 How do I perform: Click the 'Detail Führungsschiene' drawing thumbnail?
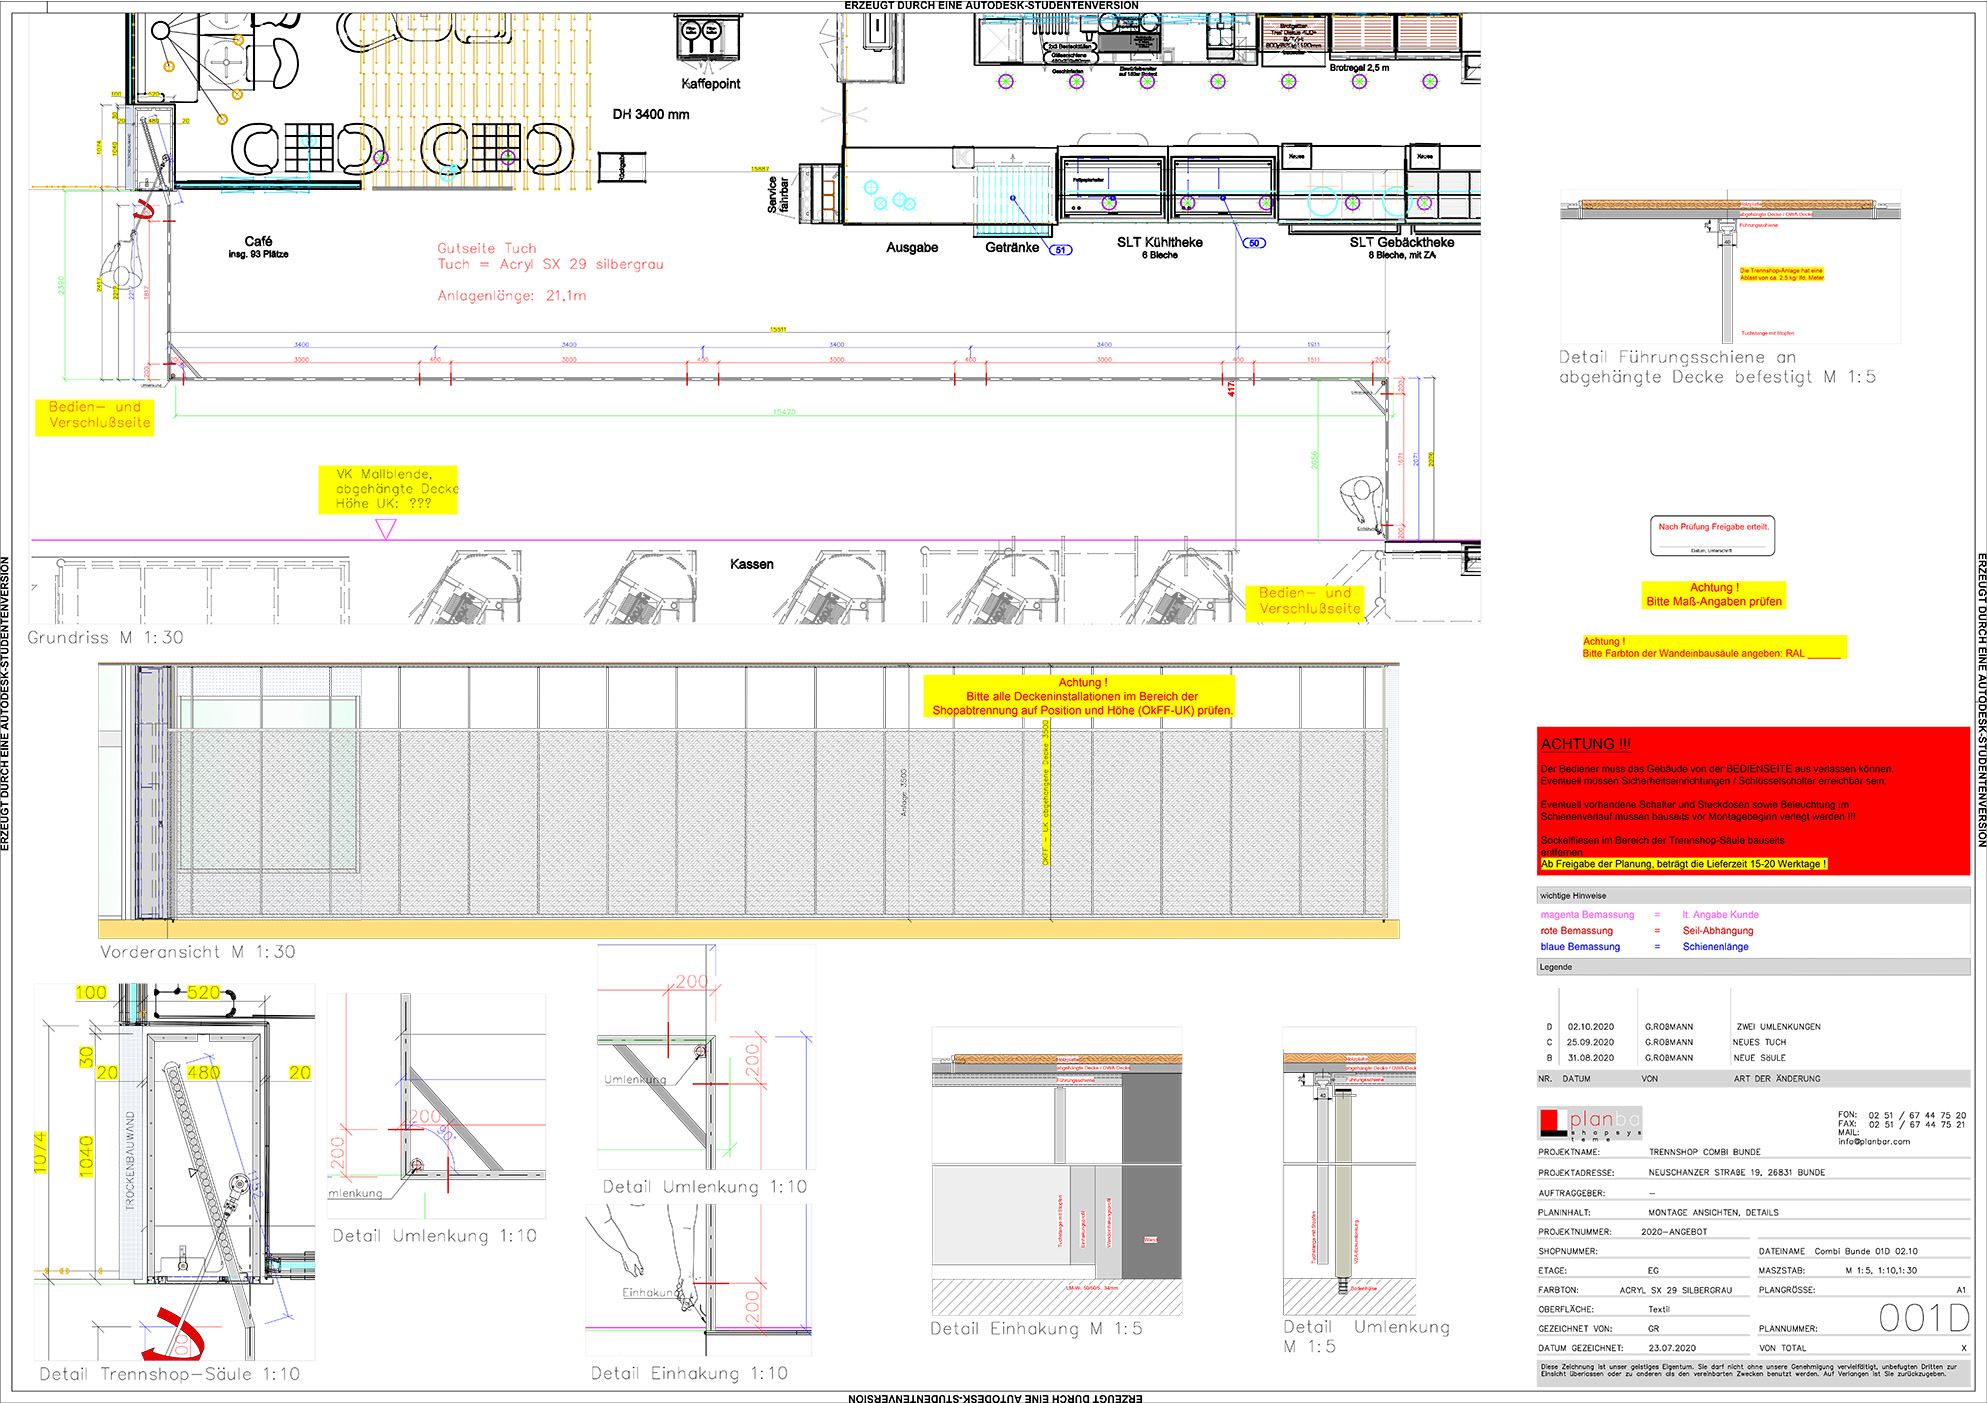[1730, 268]
